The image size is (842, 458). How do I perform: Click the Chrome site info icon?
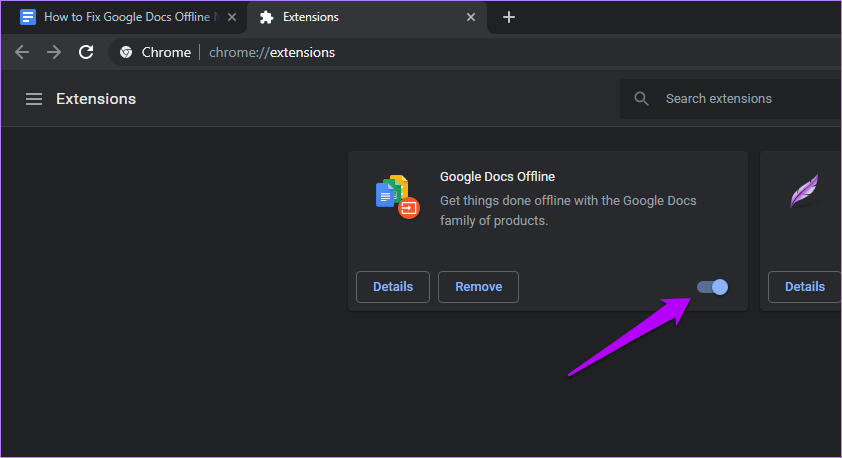coord(126,52)
